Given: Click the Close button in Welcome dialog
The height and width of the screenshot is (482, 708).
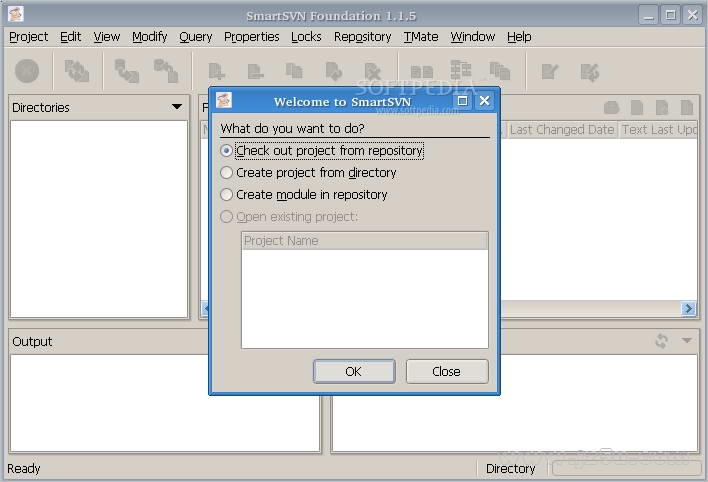Looking at the screenshot, I should pos(447,371).
